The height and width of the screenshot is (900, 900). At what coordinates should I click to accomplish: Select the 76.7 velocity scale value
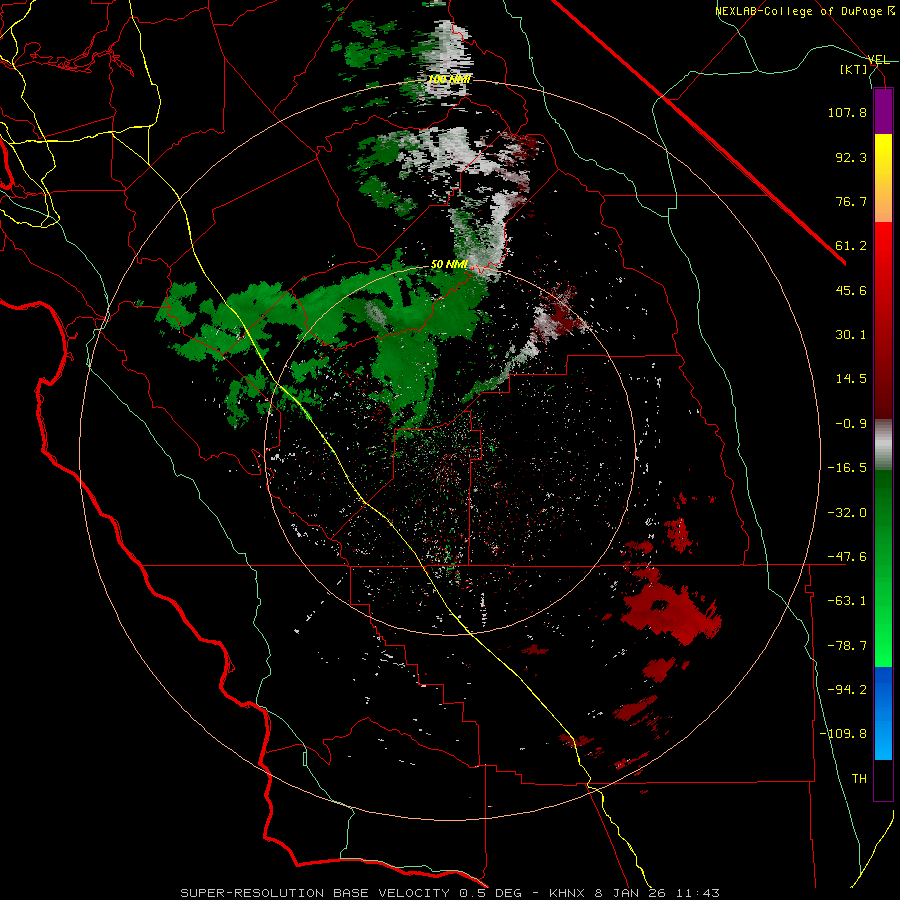click(851, 201)
